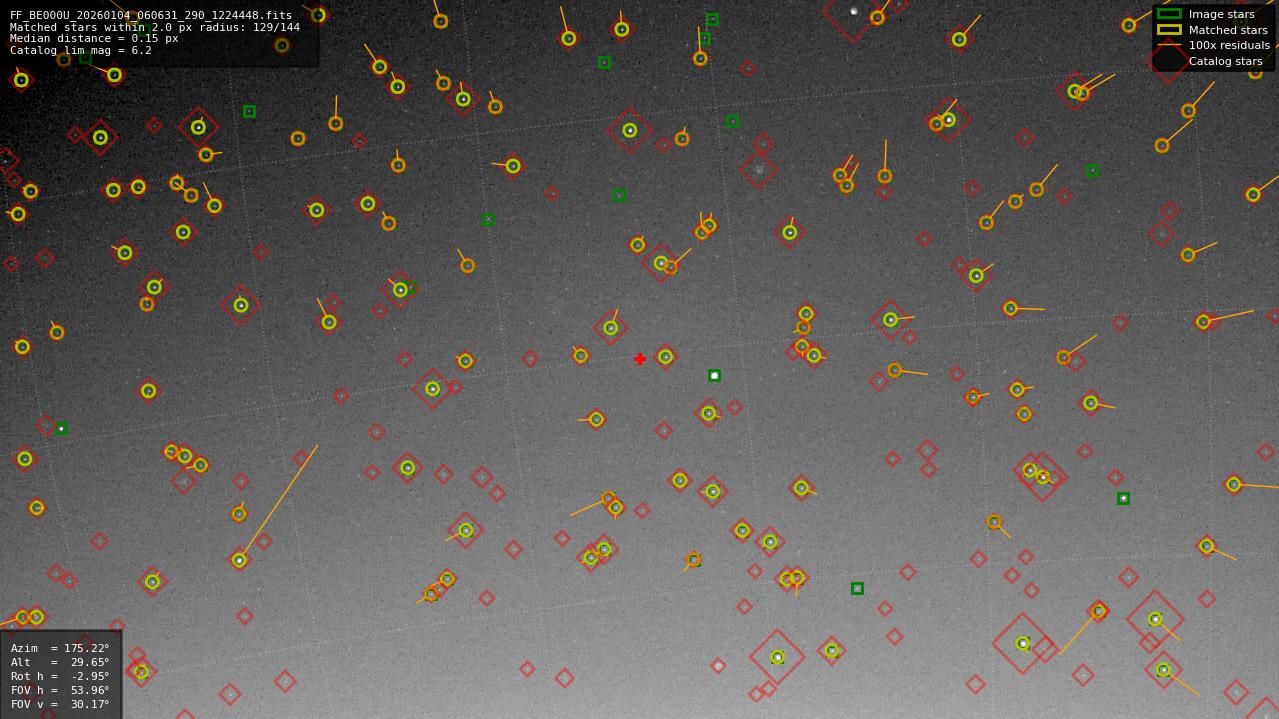Click the orange 100x residuals legend line
1279x719 pixels.
(1169, 45)
